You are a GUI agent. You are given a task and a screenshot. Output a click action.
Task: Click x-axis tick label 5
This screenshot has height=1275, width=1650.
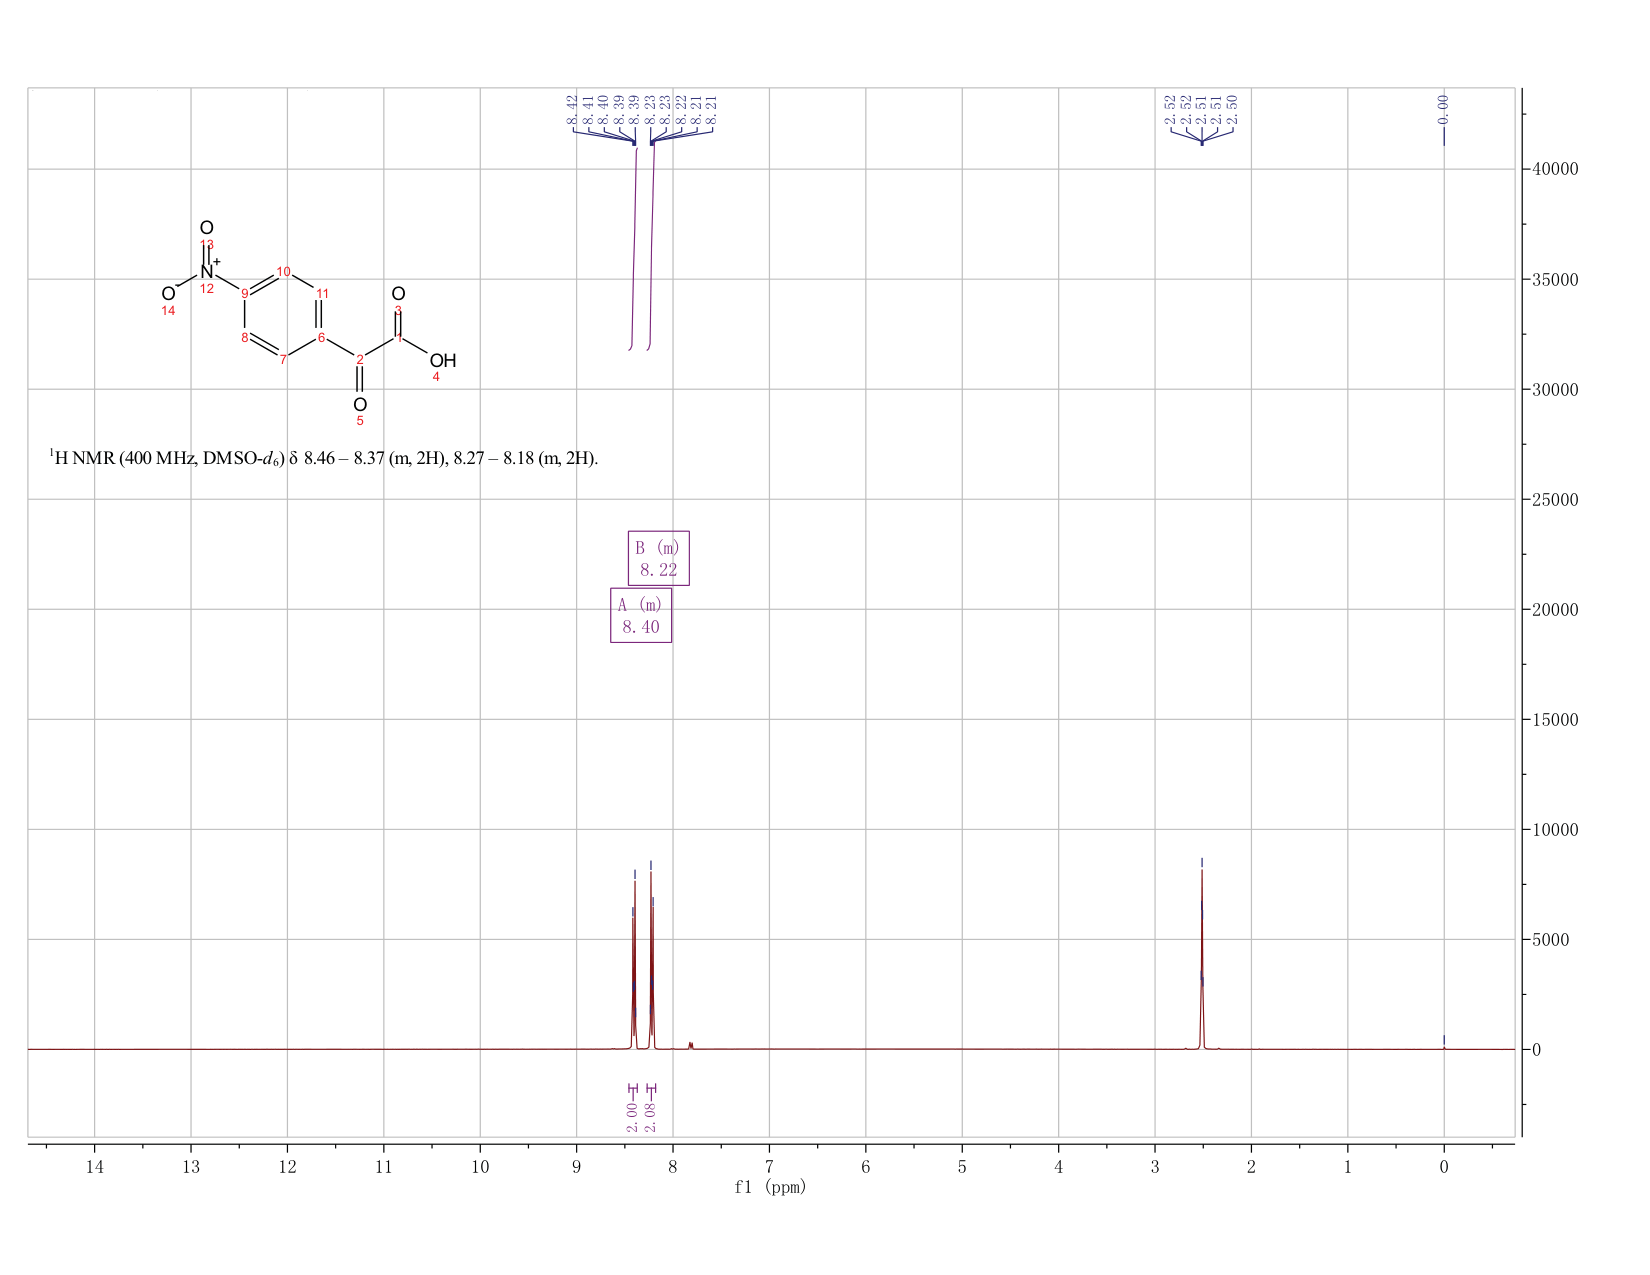(962, 1167)
